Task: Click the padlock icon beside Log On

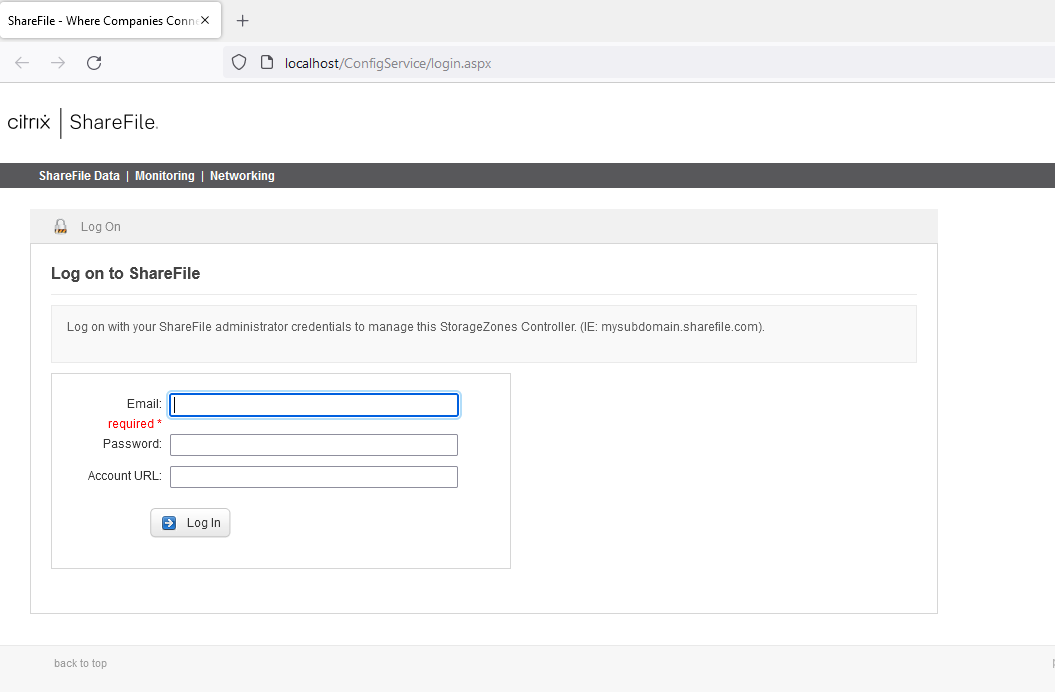Action: (x=61, y=227)
